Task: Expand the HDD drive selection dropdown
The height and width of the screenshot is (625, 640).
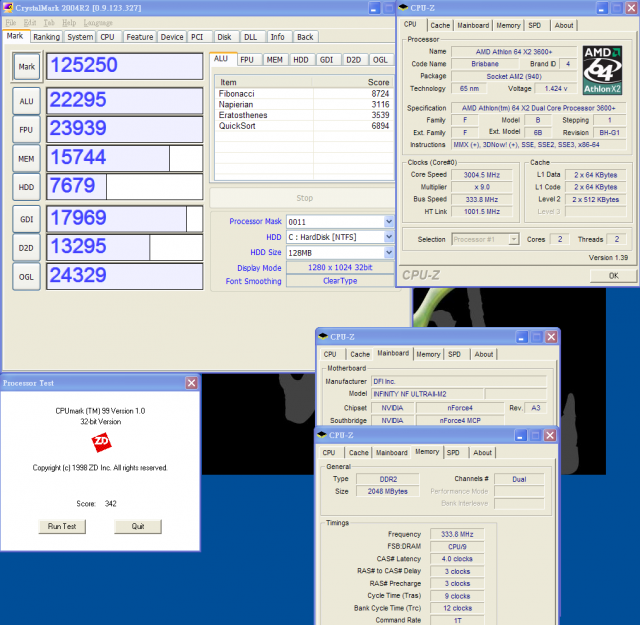Action: 389,237
